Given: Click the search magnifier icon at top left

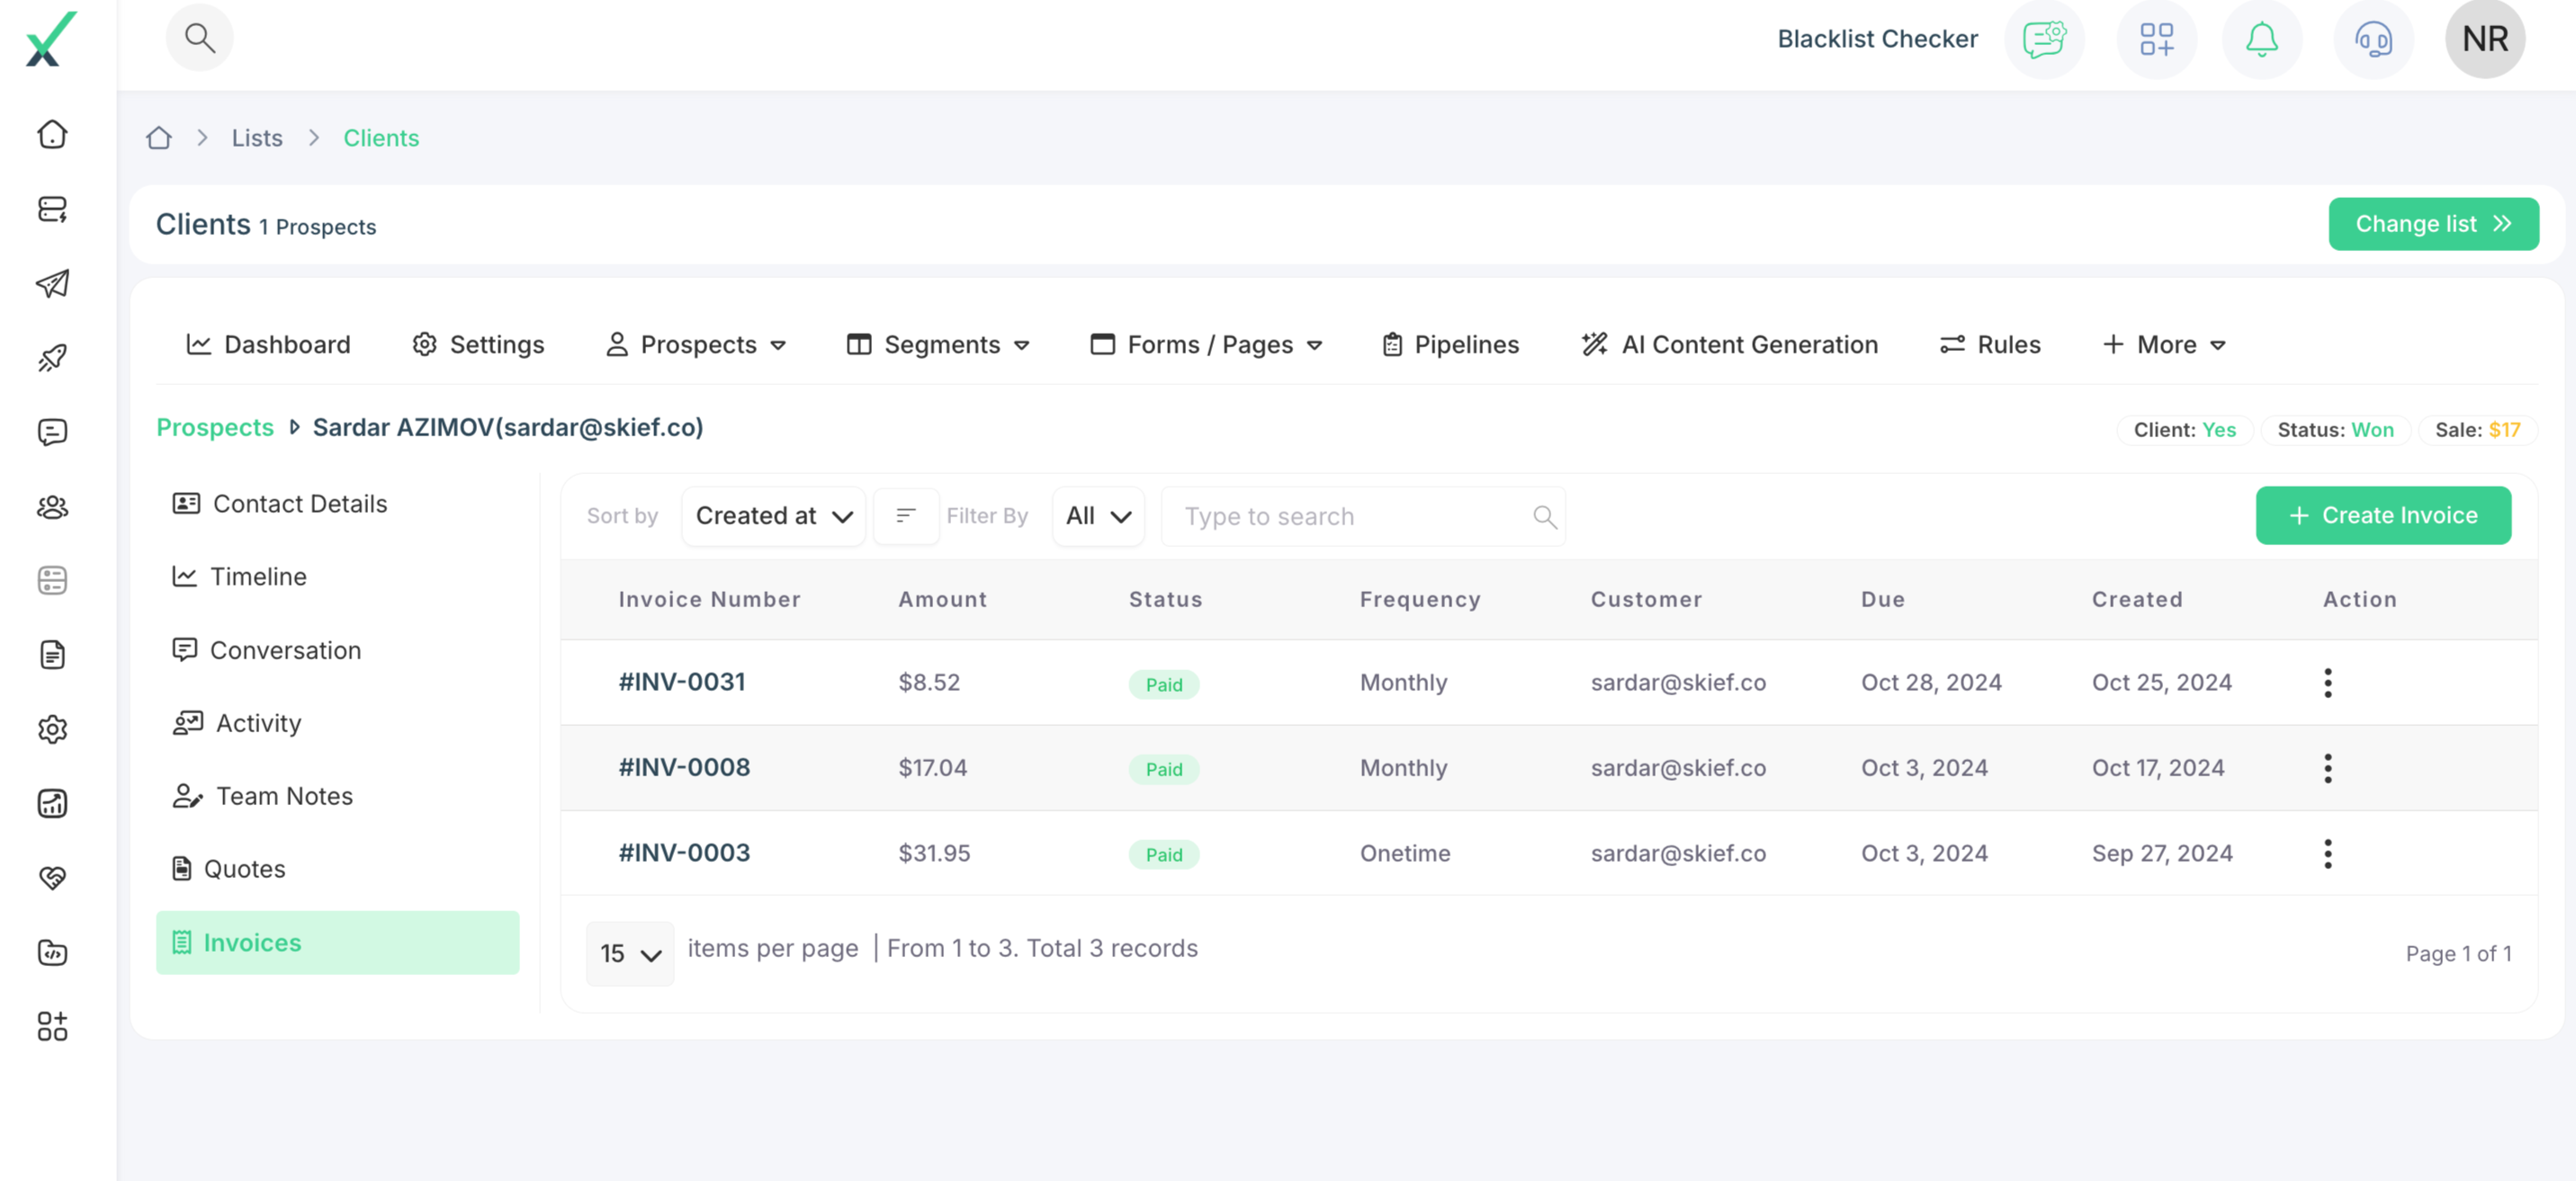Looking at the screenshot, I should coord(199,37).
